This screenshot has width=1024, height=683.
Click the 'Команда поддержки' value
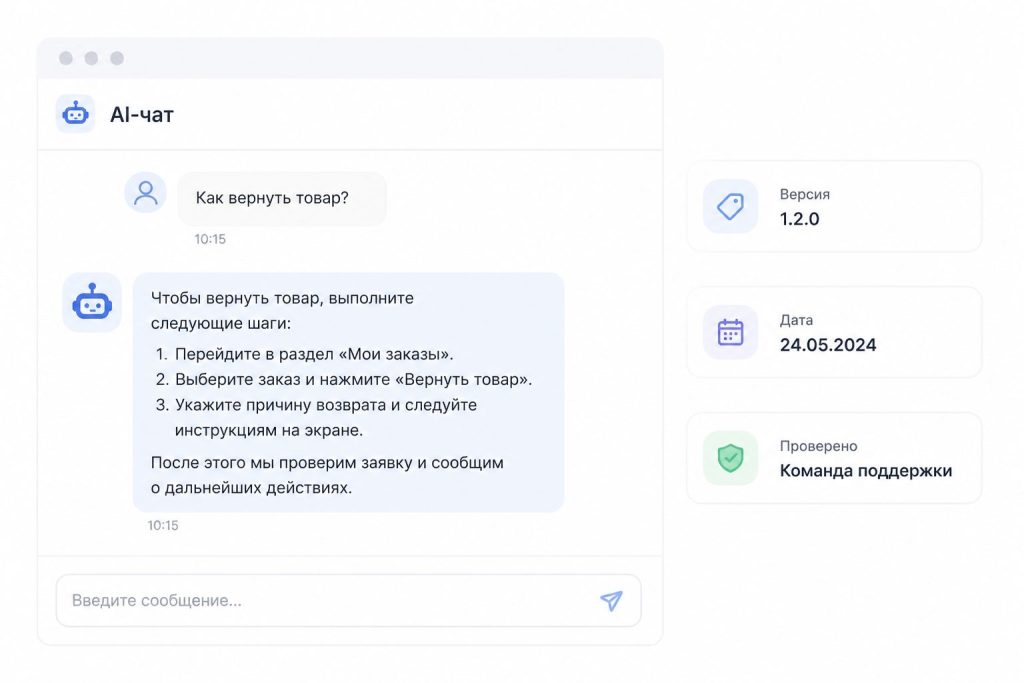[866, 471]
